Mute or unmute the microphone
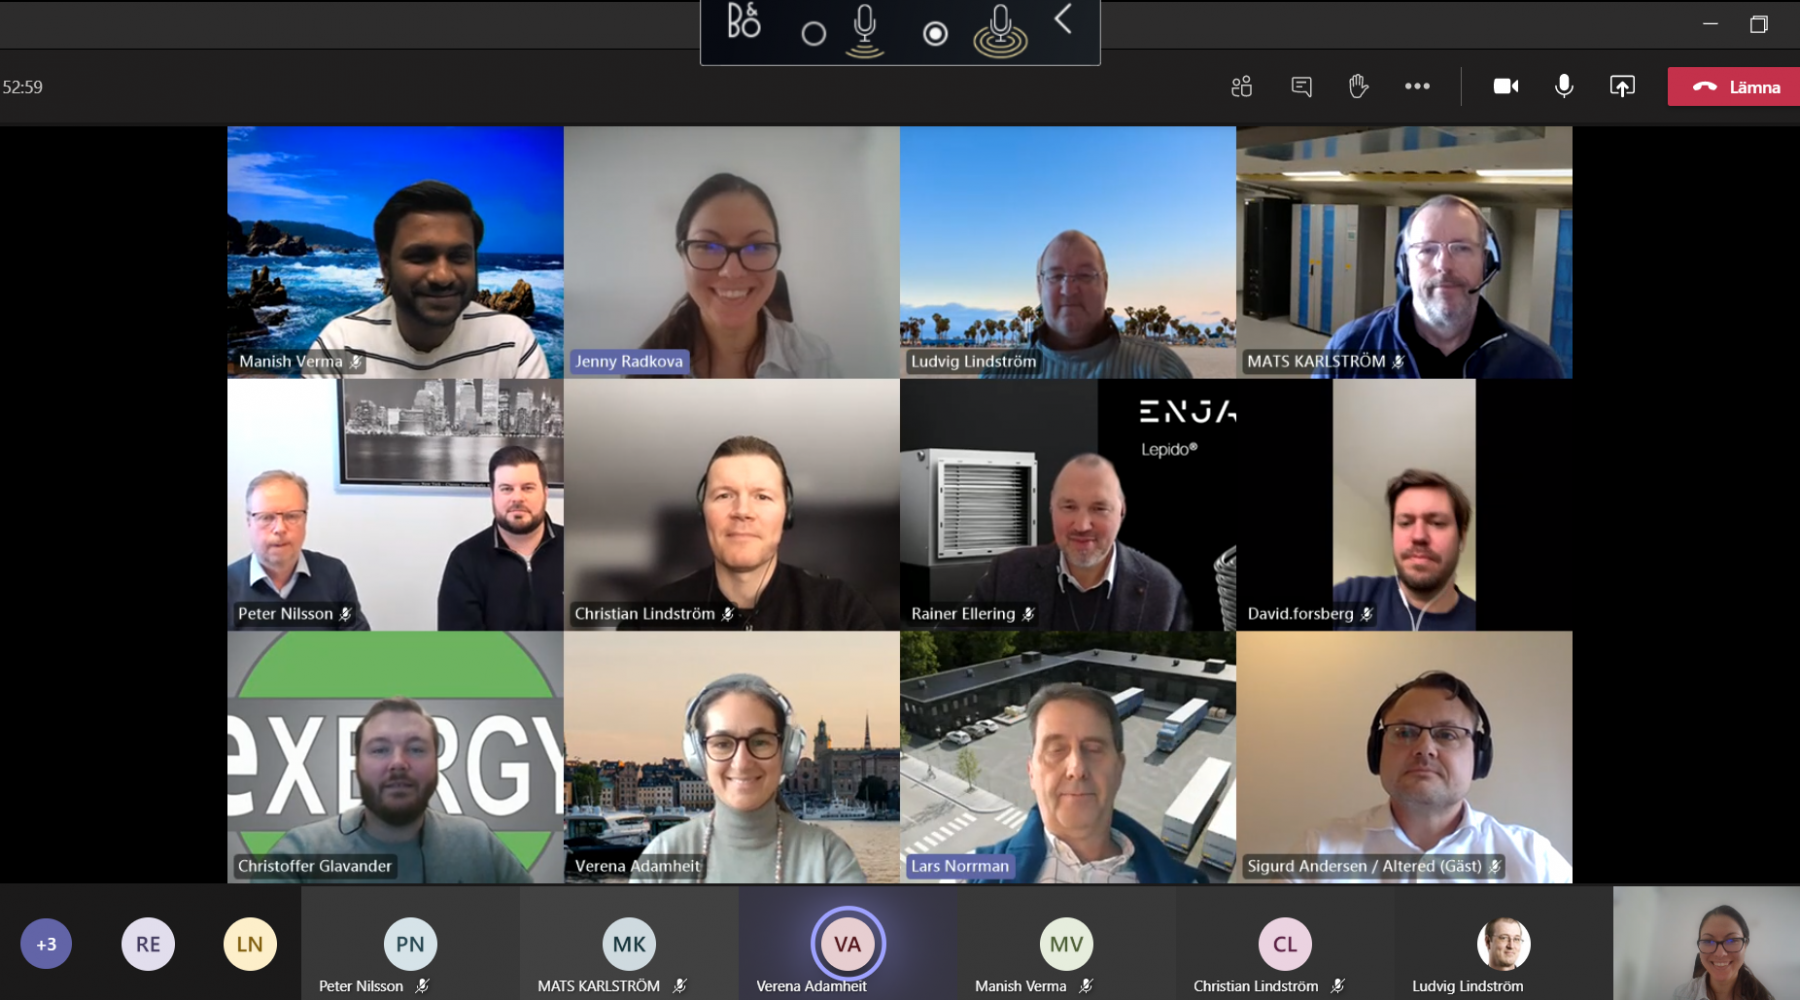This screenshot has width=1800, height=1000. (1564, 87)
